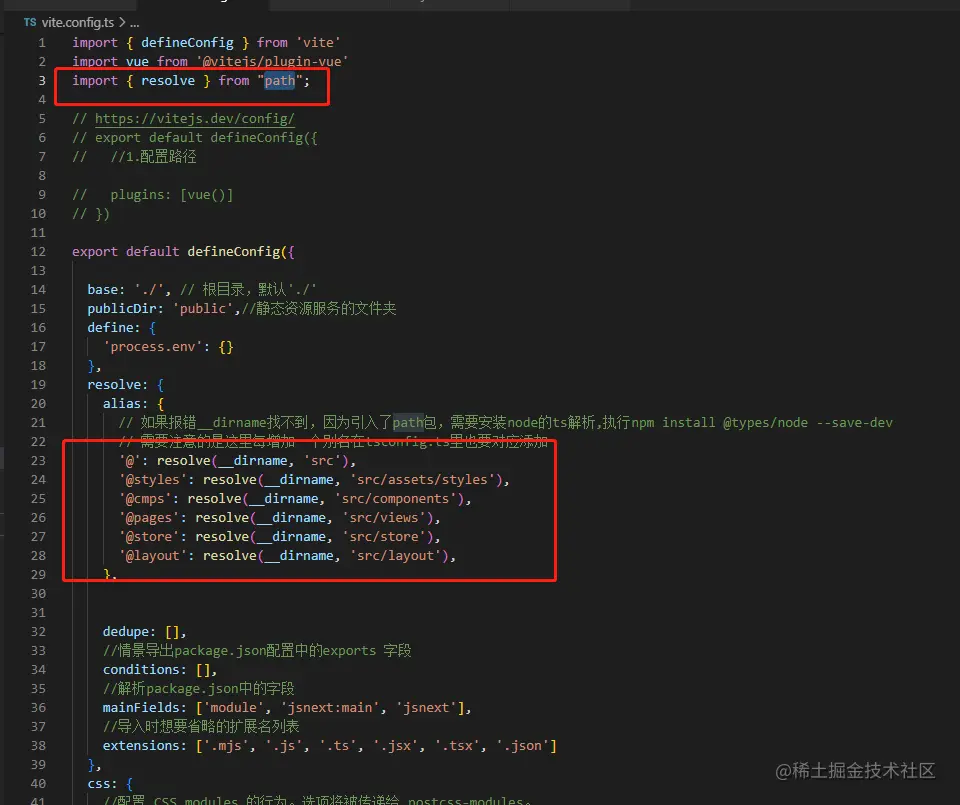The height and width of the screenshot is (805, 960).
Task: Click the '//导入时想要省略的扩展名列表' comment
Action: tap(201, 726)
